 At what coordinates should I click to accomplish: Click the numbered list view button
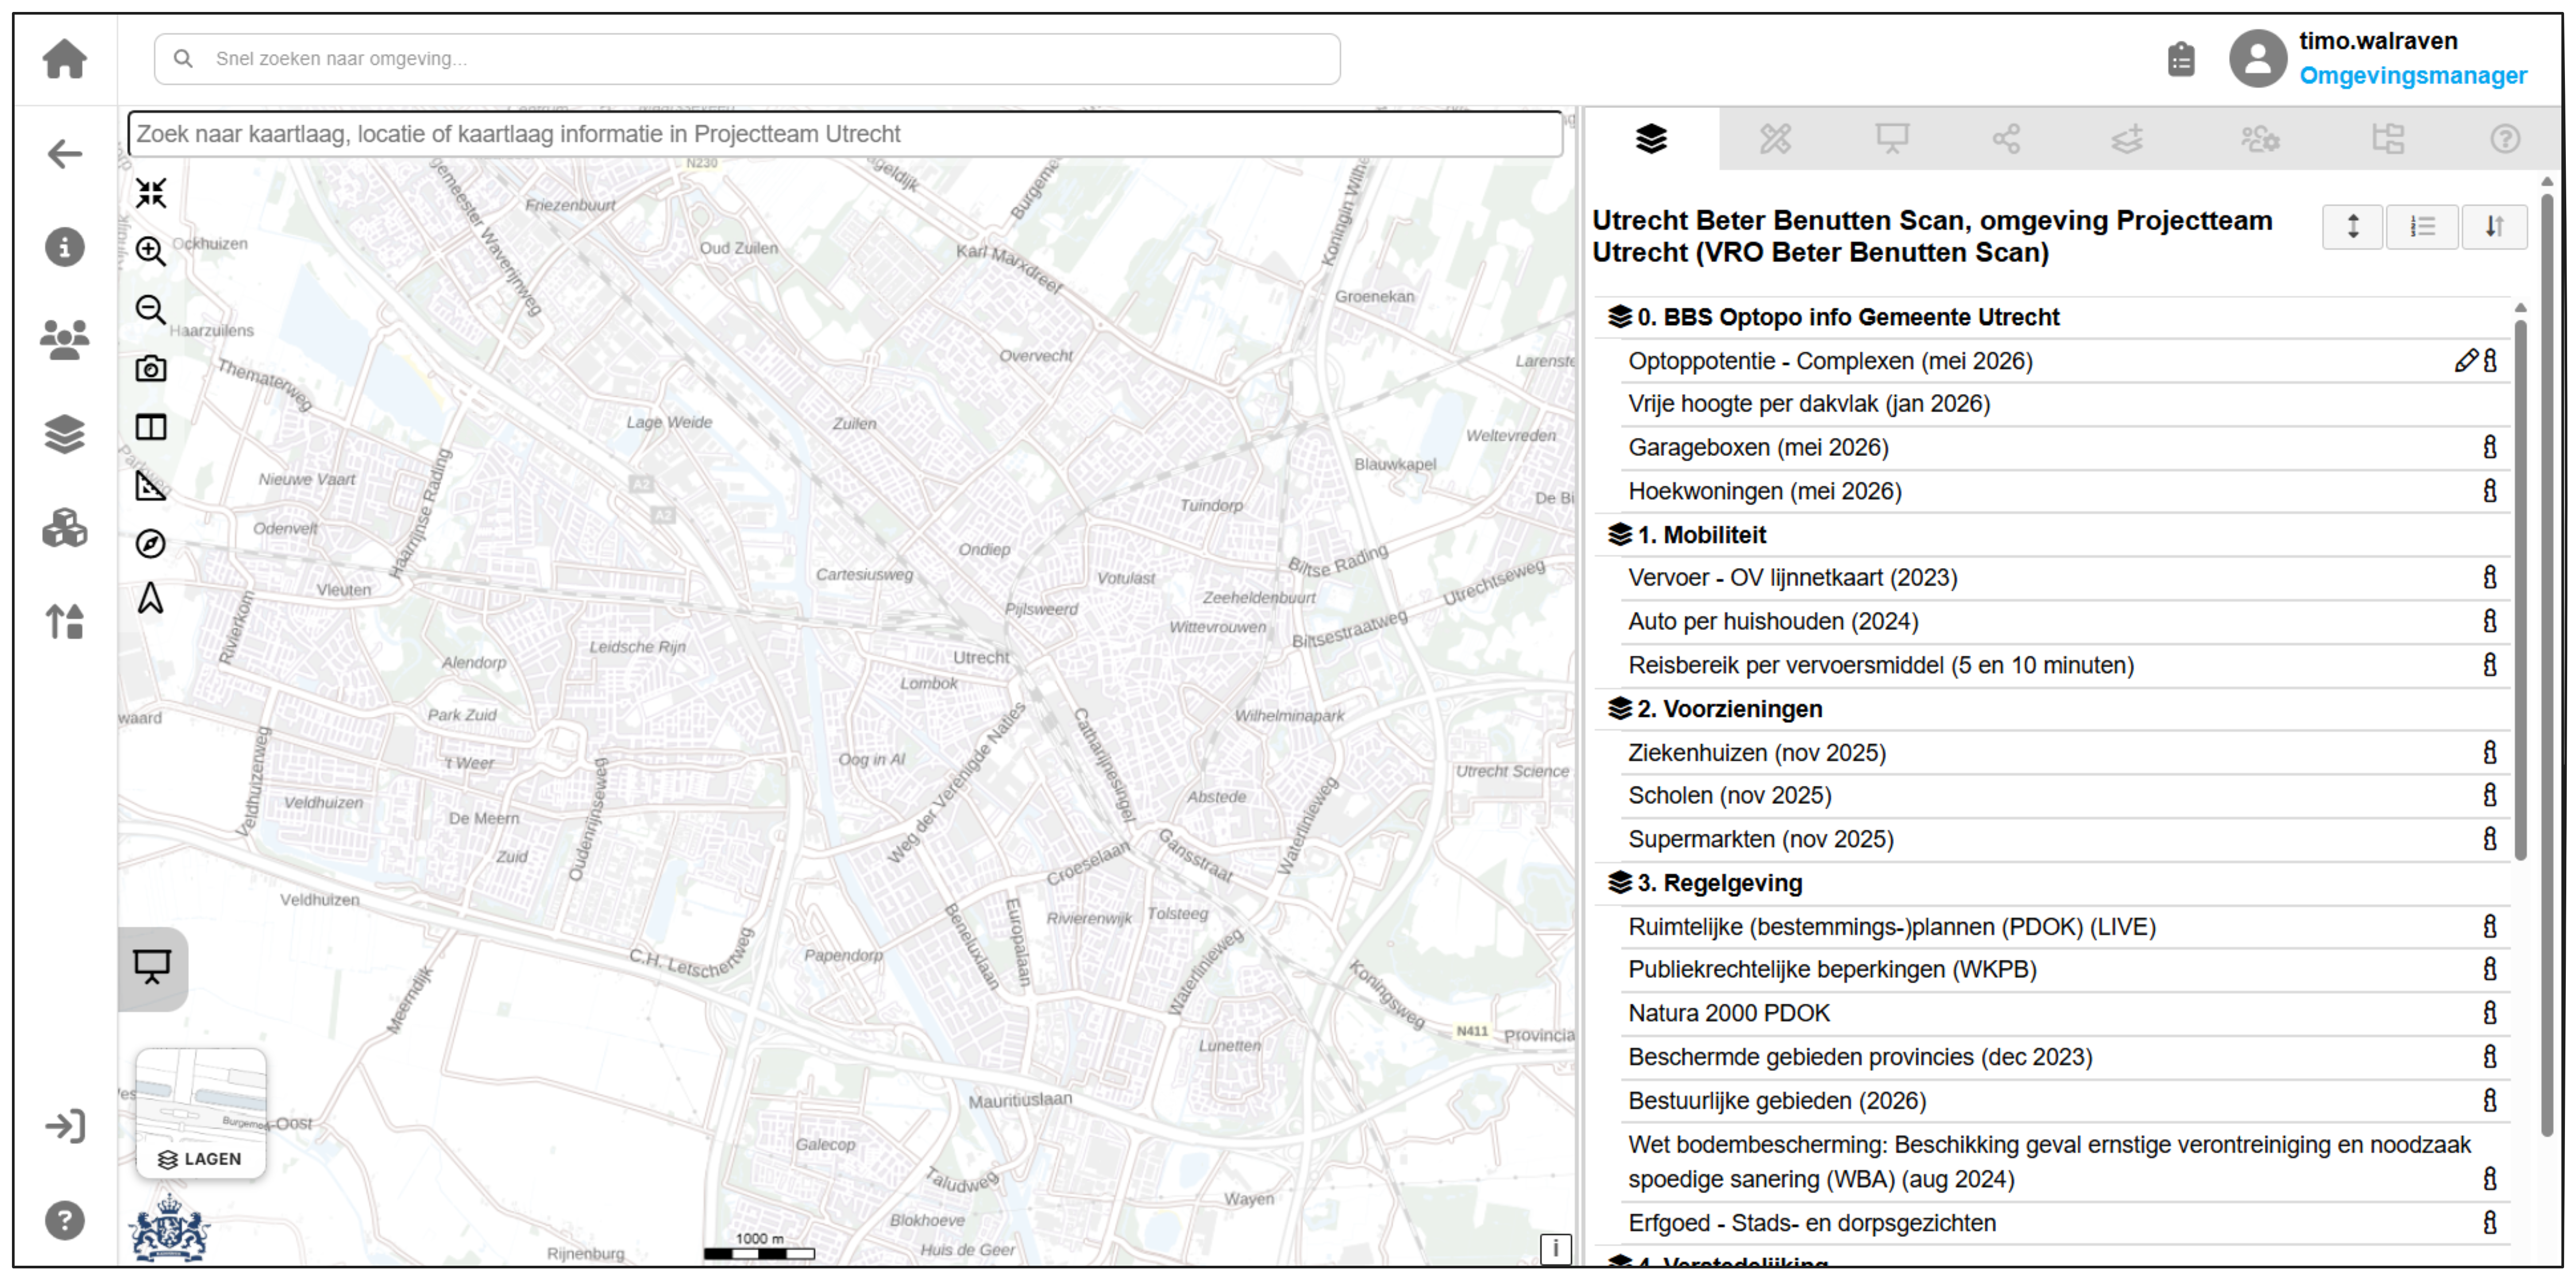click(2422, 227)
